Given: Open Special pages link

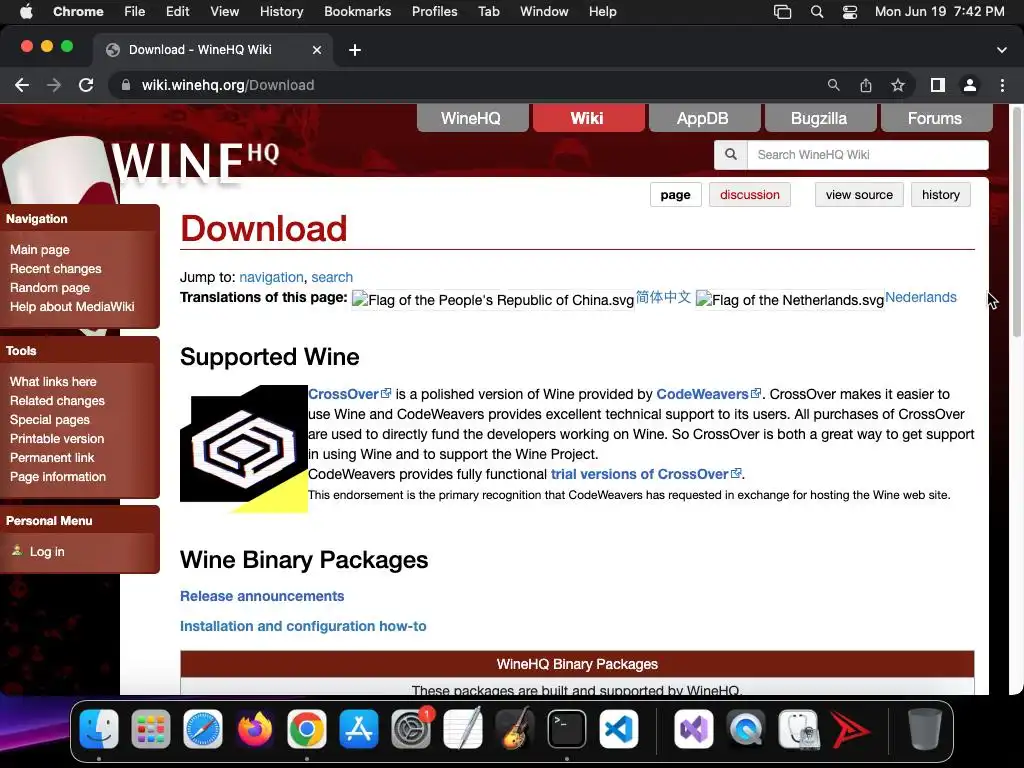Looking at the screenshot, I should tap(50, 420).
